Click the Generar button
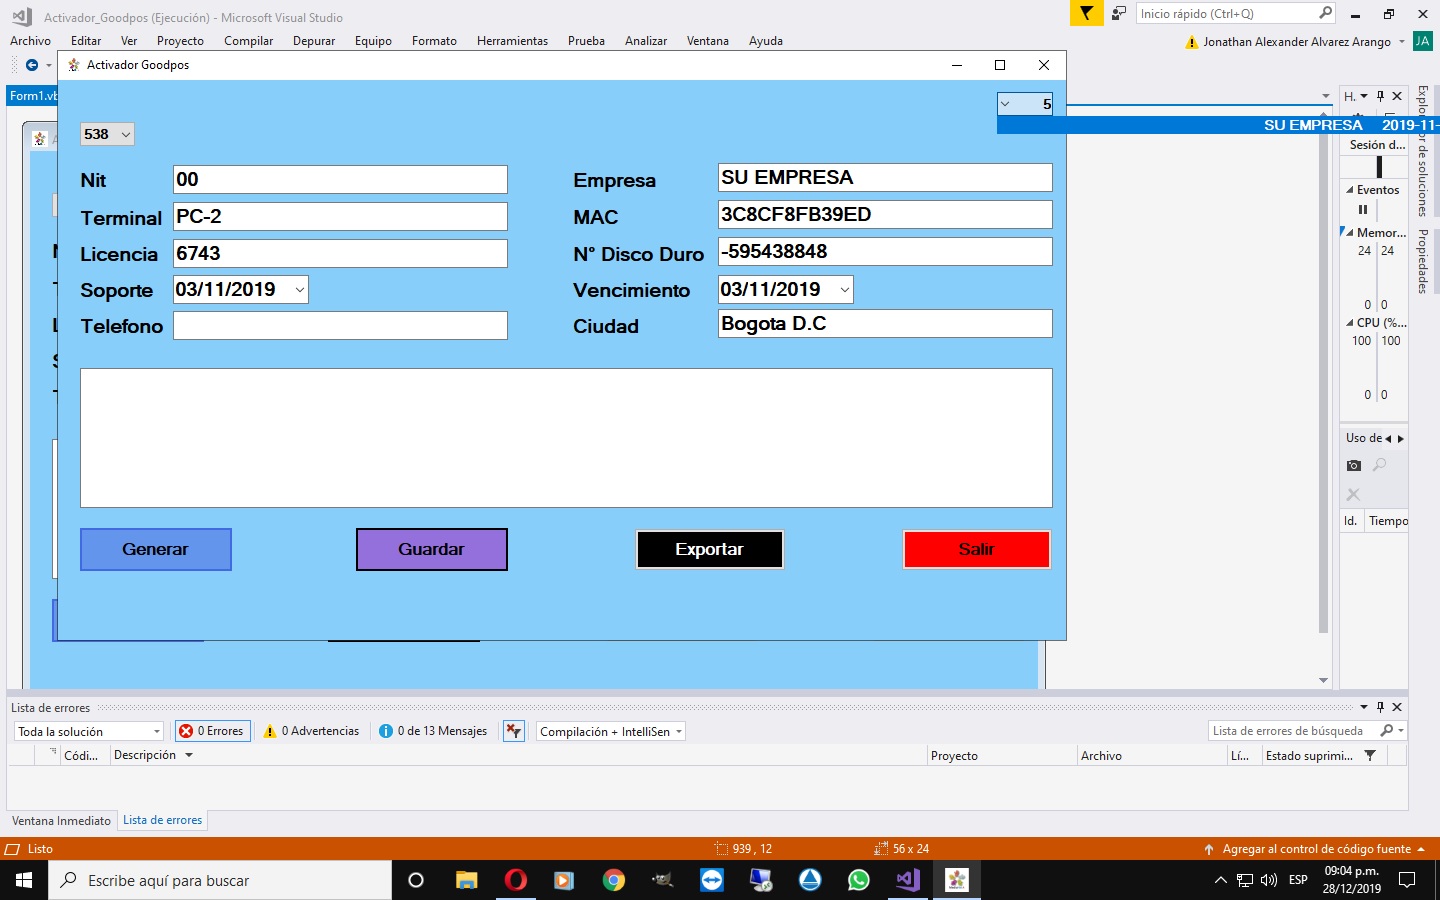The image size is (1440, 900). (155, 549)
